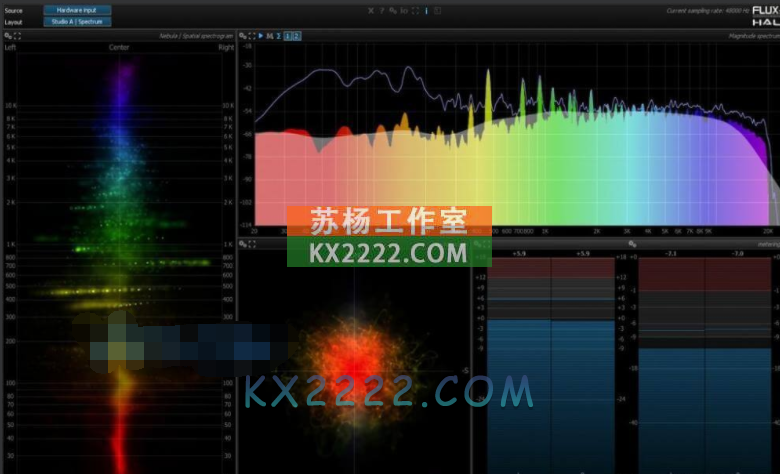Screen dimensions: 780x474
Task: Open the Nebula panel settings gear
Action: click(8, 36)
